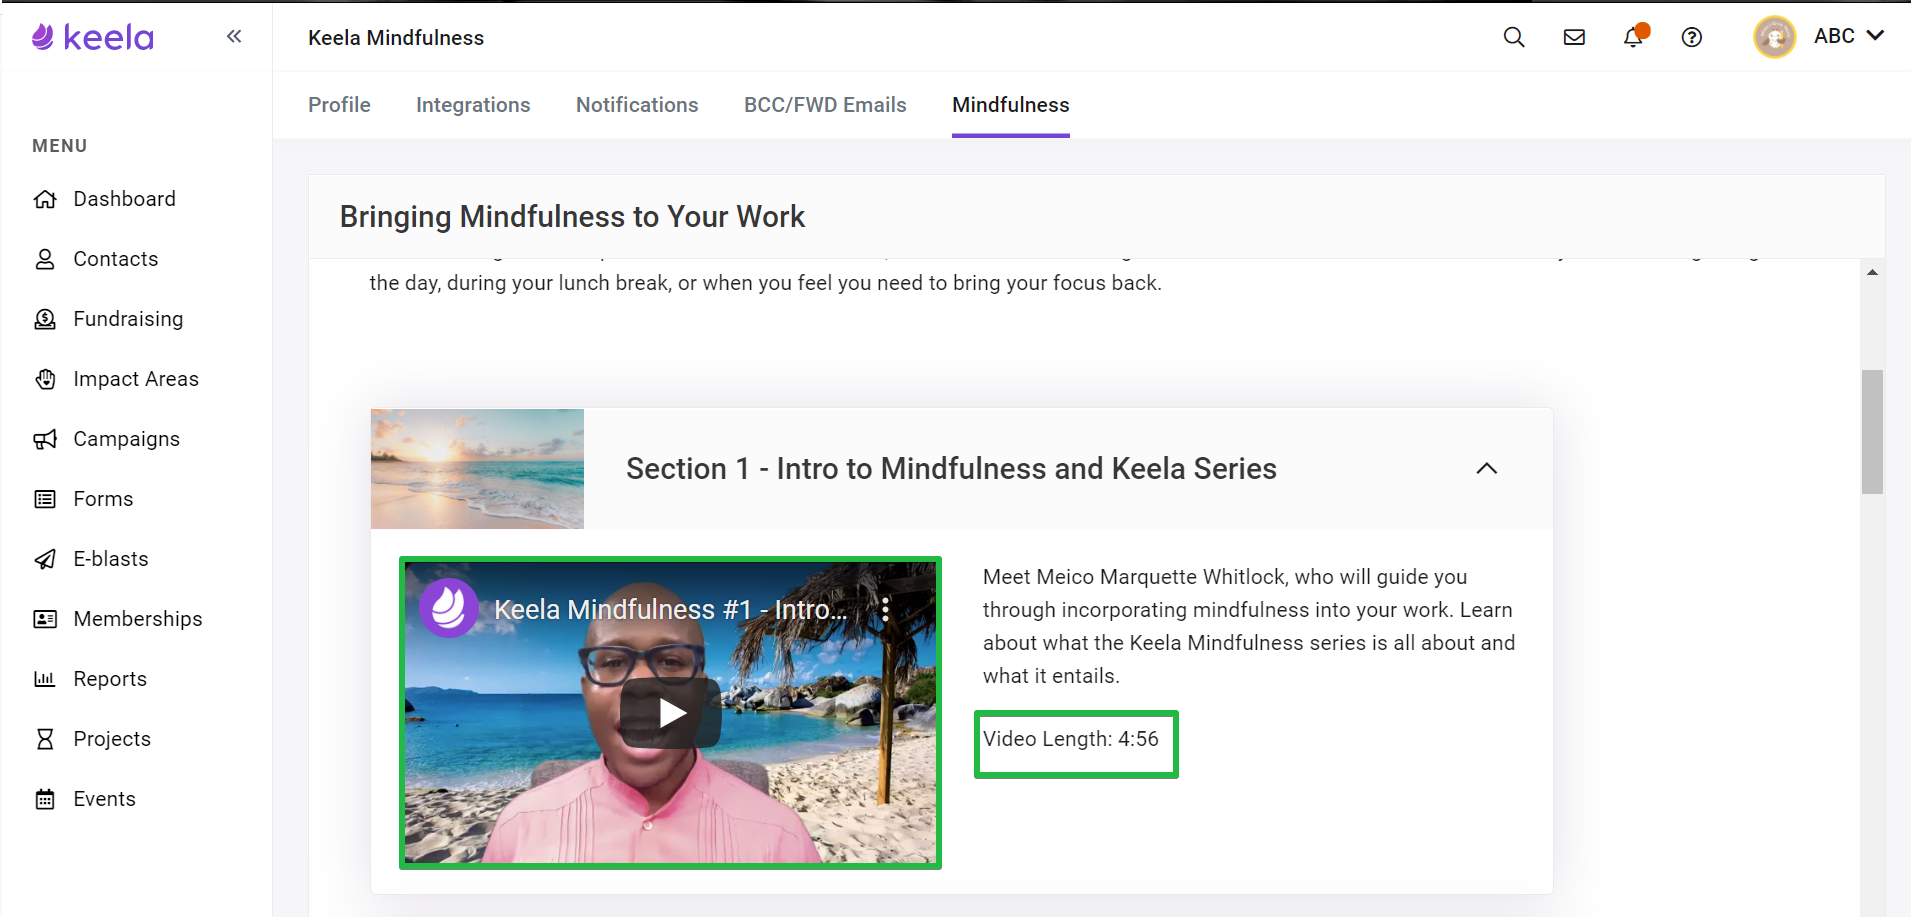1911x917 pixels.
Task: Click the content area scrollbar thumb
Action: (1872, 432)
